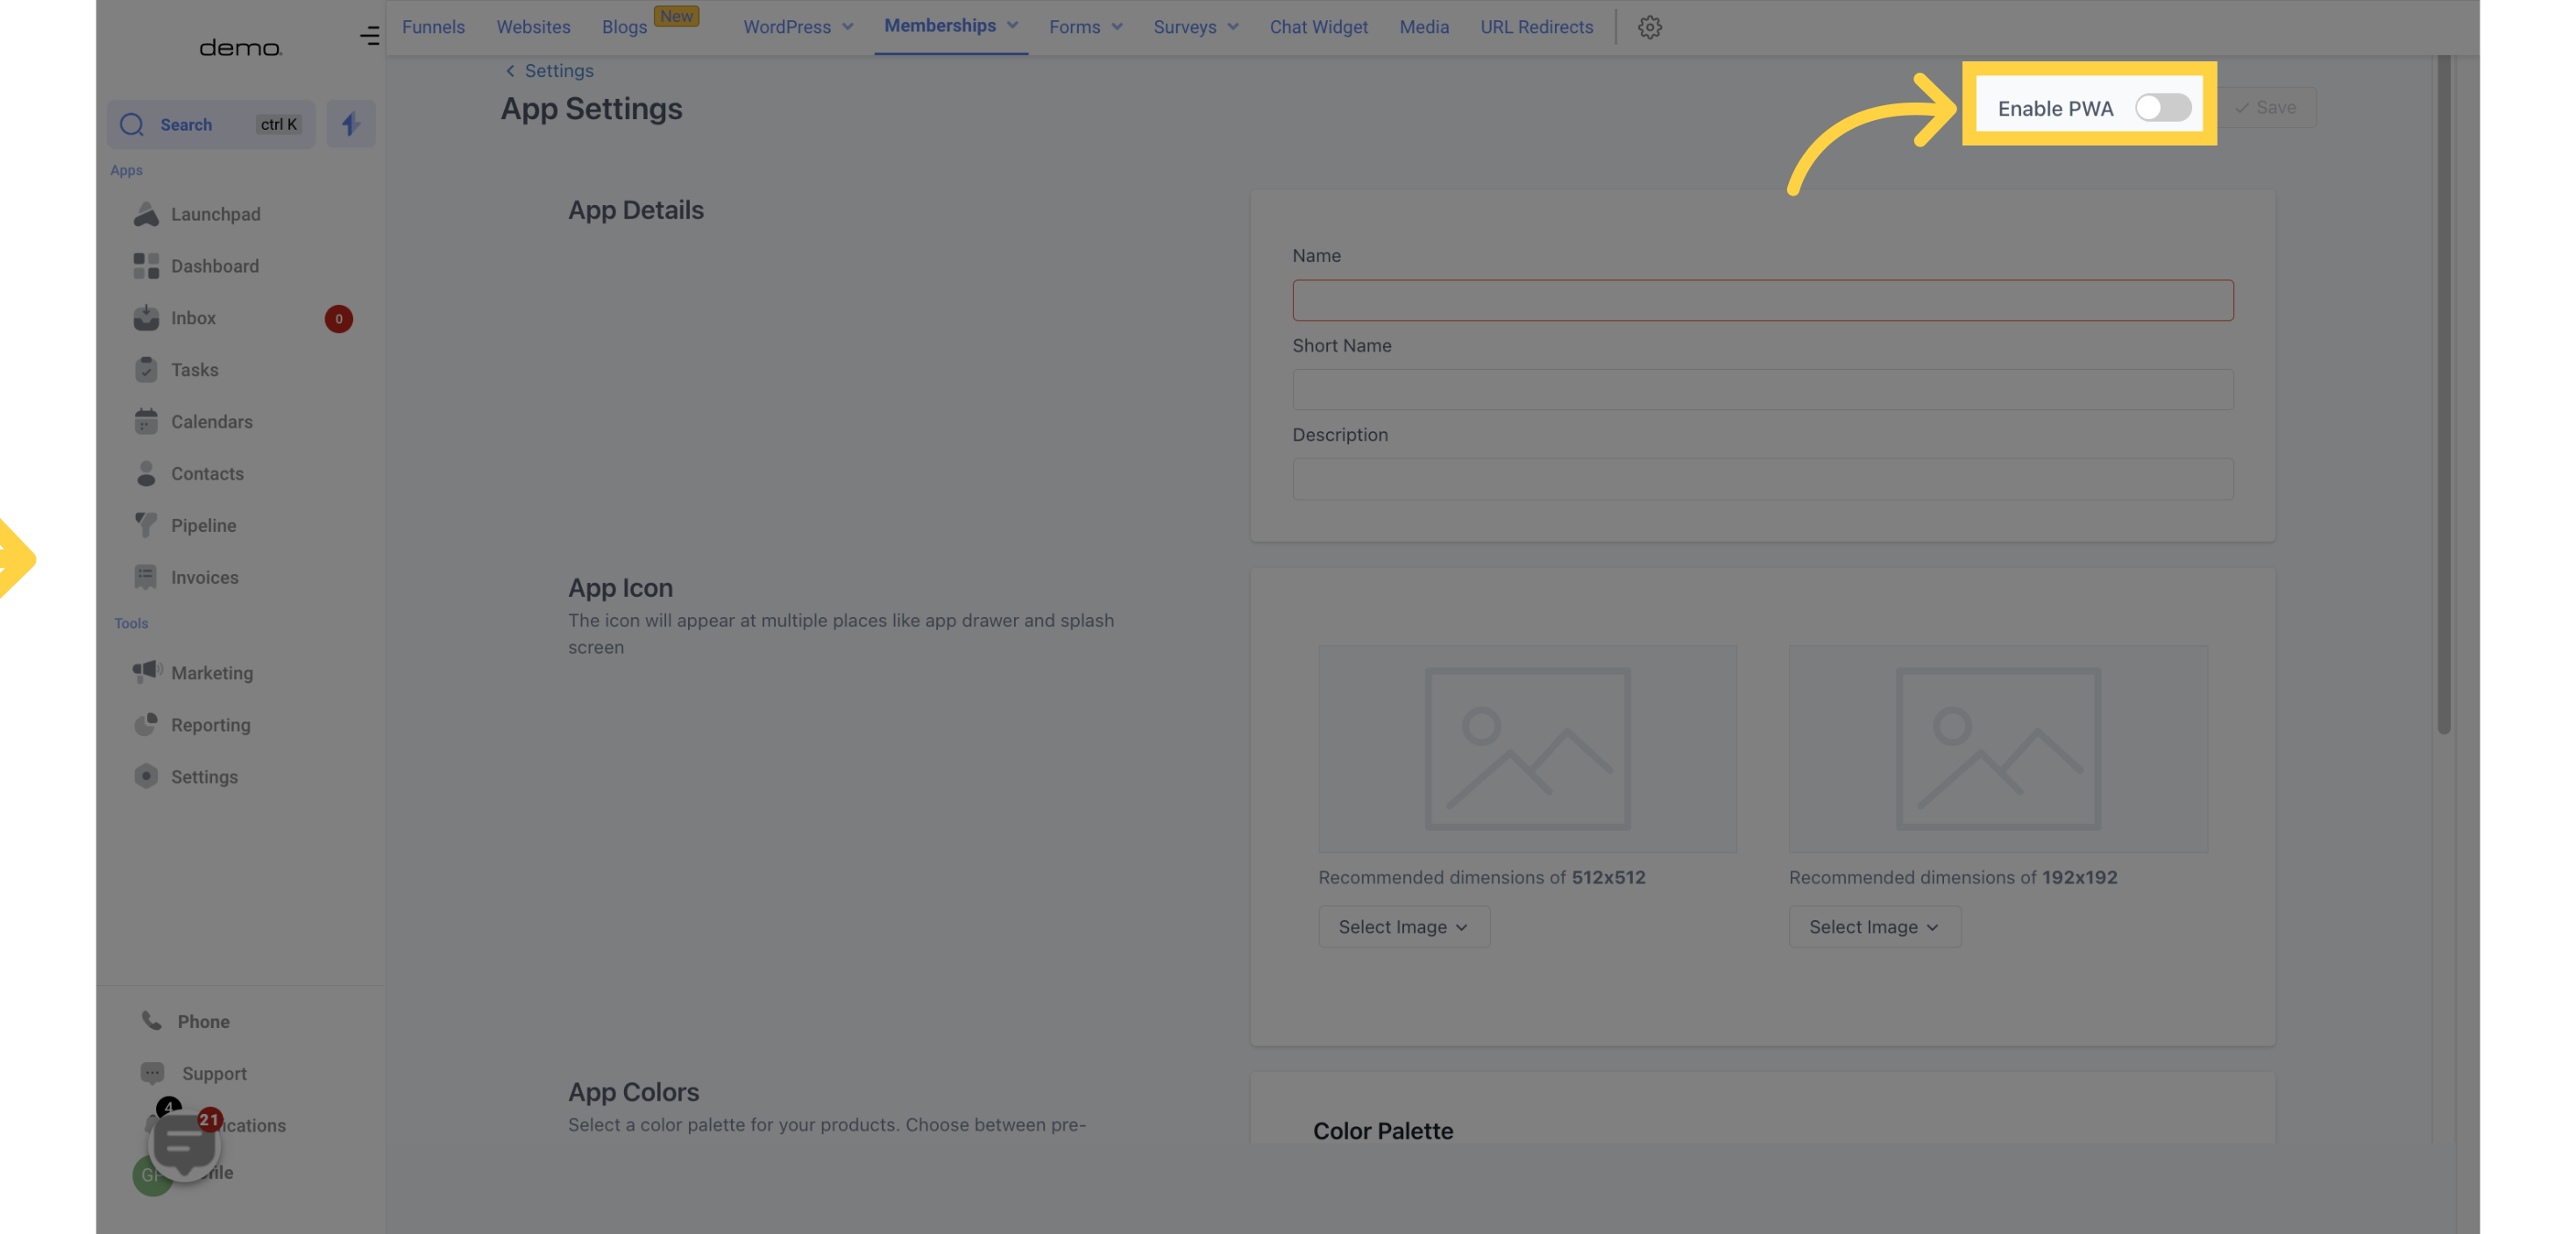
Task: Open the Pipeline sidebar link
Action: point(203,525)
